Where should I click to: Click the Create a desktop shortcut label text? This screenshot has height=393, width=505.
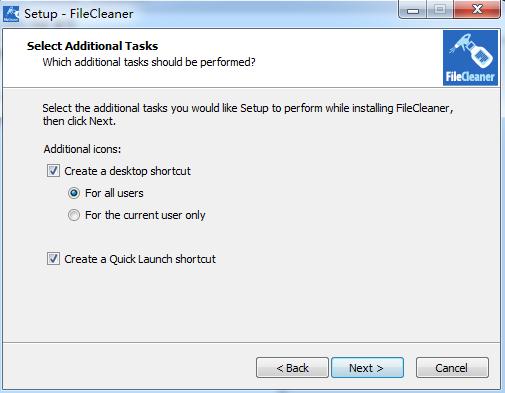pos(127,171)
